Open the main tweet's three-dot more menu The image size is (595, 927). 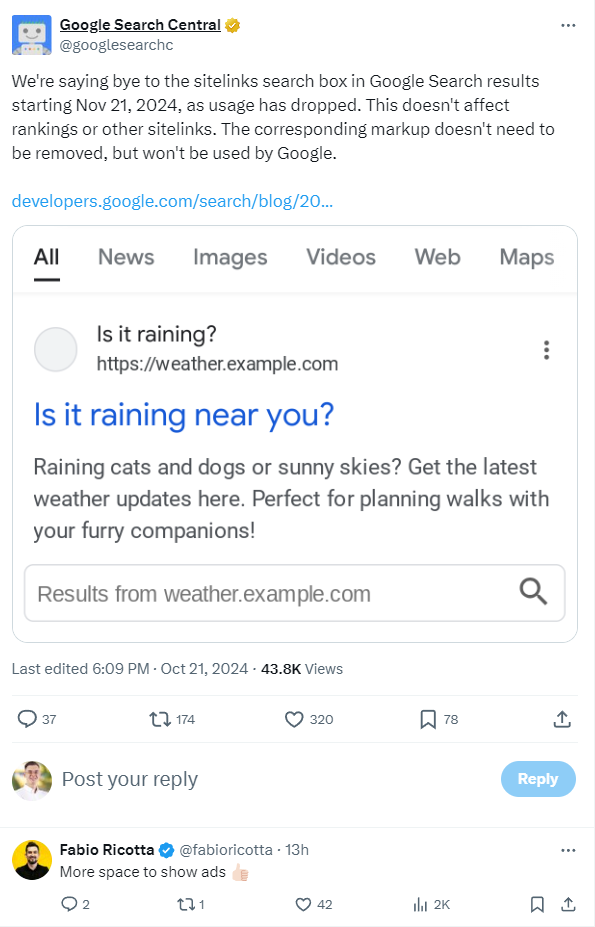pos(568,25)
